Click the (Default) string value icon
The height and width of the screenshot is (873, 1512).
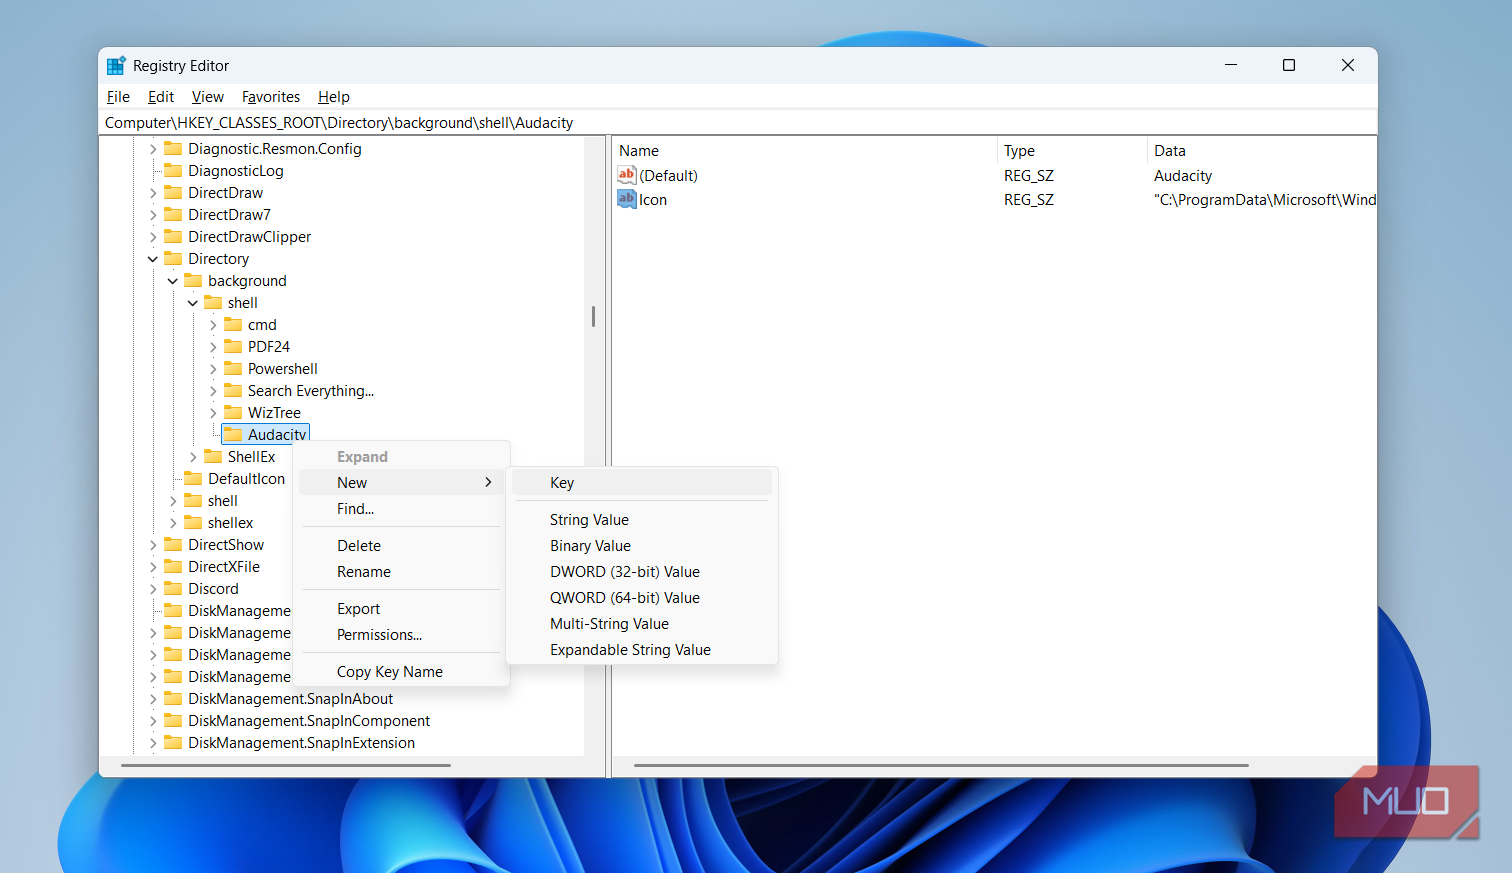pos(627,175)
